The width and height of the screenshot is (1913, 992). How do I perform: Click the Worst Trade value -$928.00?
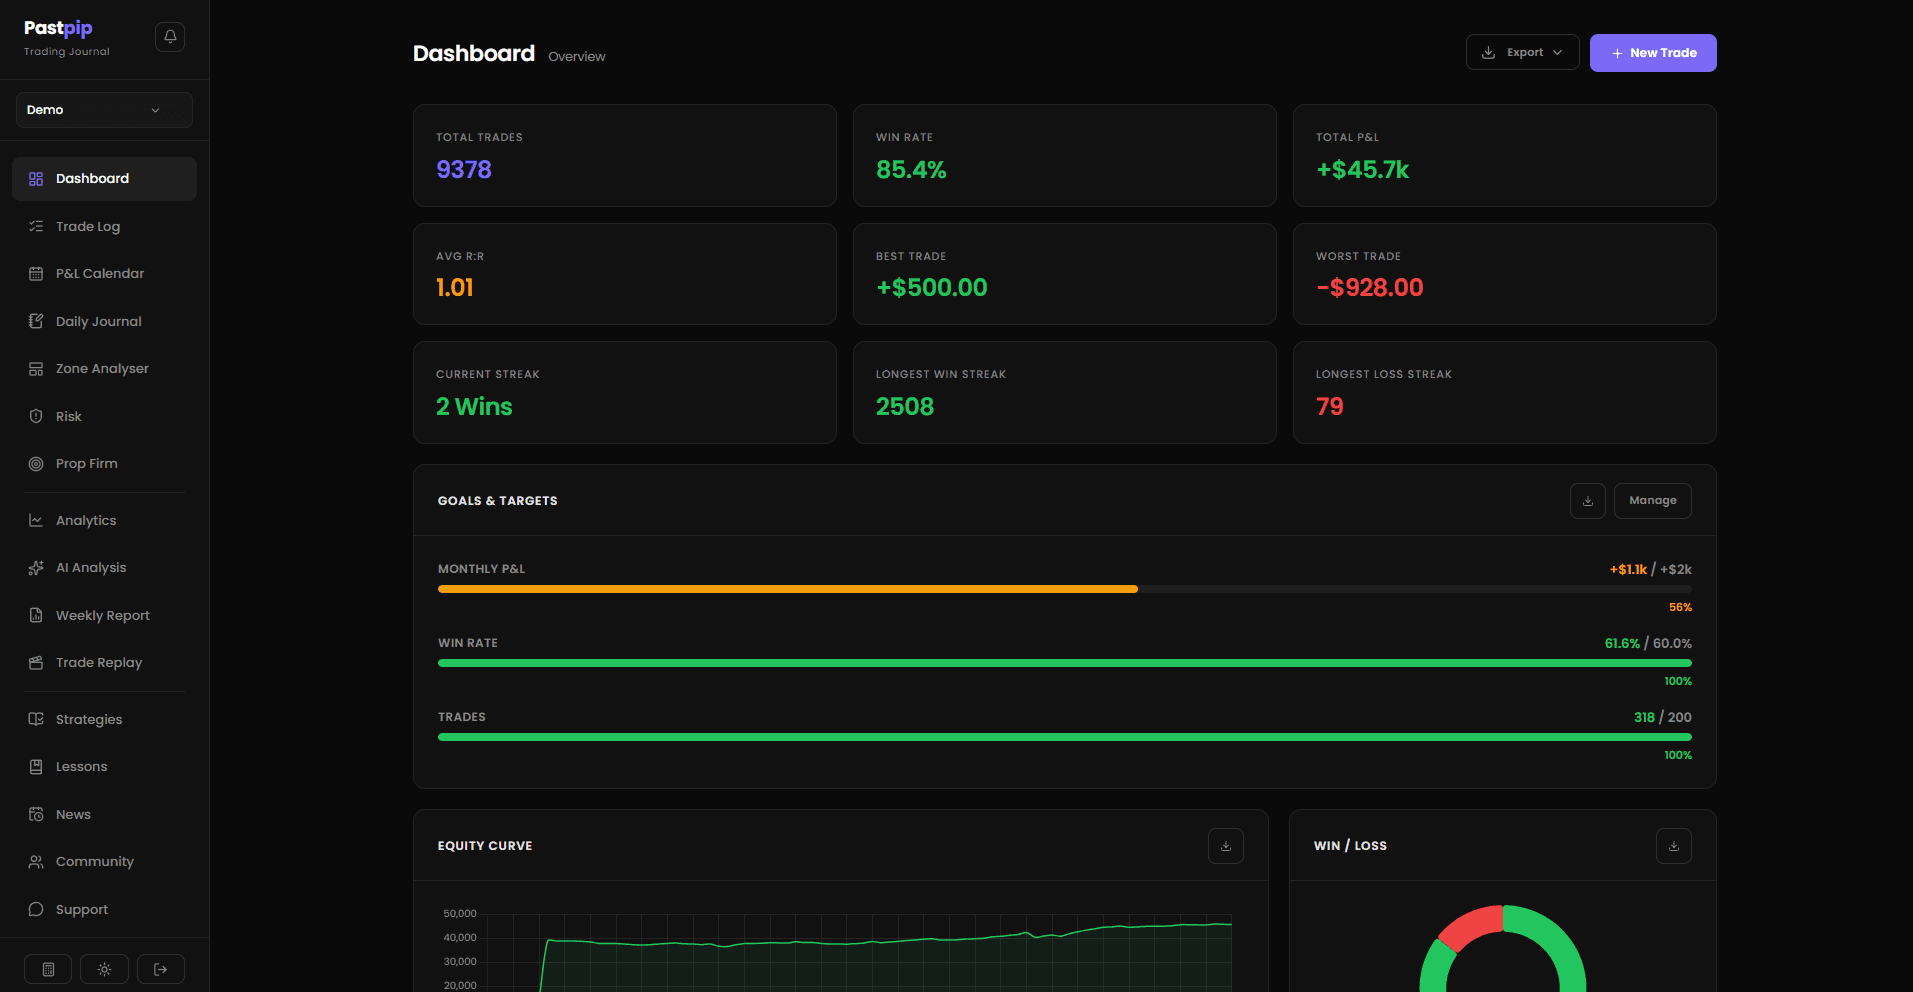[x=1369, y=288]
